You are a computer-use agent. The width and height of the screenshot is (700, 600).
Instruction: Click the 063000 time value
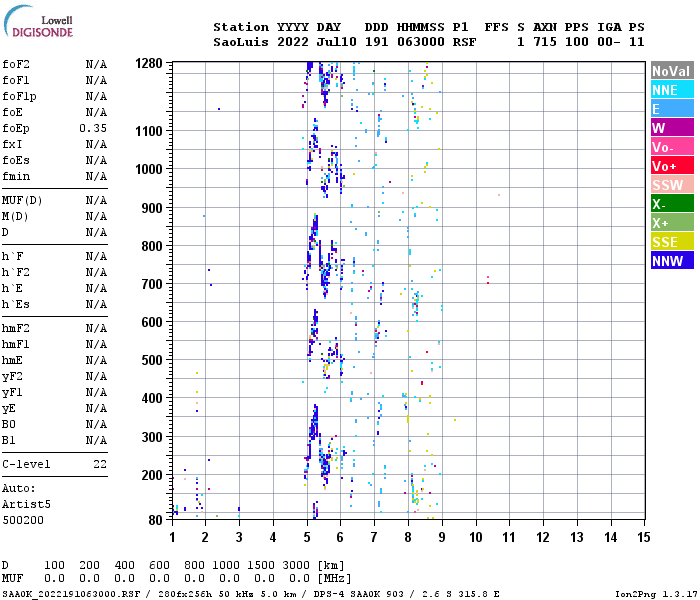click(x=421, y=42)
